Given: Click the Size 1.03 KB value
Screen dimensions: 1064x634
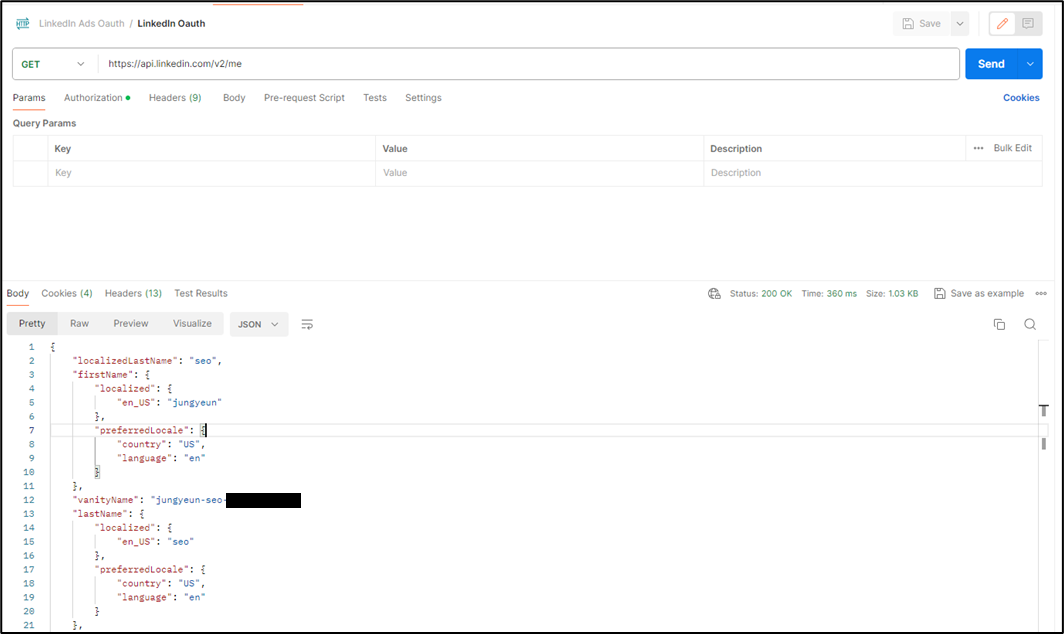Looking at the screenshot, I should pos(903,294).
